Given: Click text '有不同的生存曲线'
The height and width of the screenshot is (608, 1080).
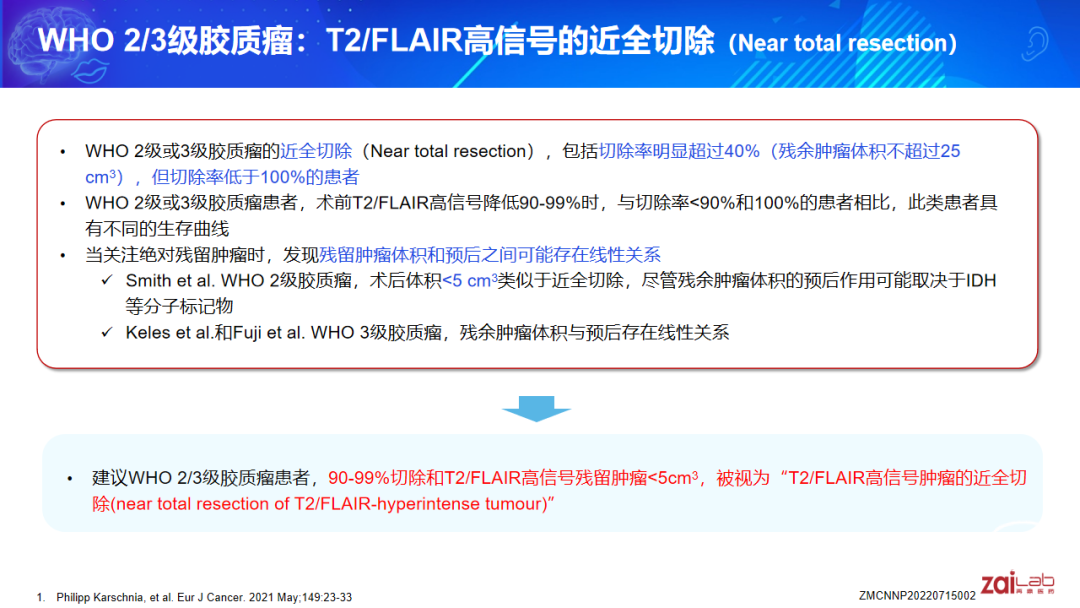Looking at the screenshot, I should 157,229.
